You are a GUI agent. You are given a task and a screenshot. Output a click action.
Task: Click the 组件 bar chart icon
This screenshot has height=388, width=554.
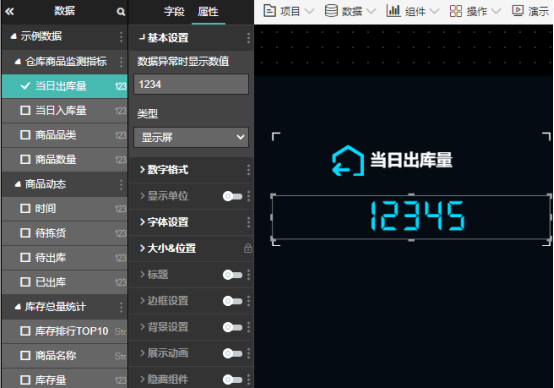[393, 11]
